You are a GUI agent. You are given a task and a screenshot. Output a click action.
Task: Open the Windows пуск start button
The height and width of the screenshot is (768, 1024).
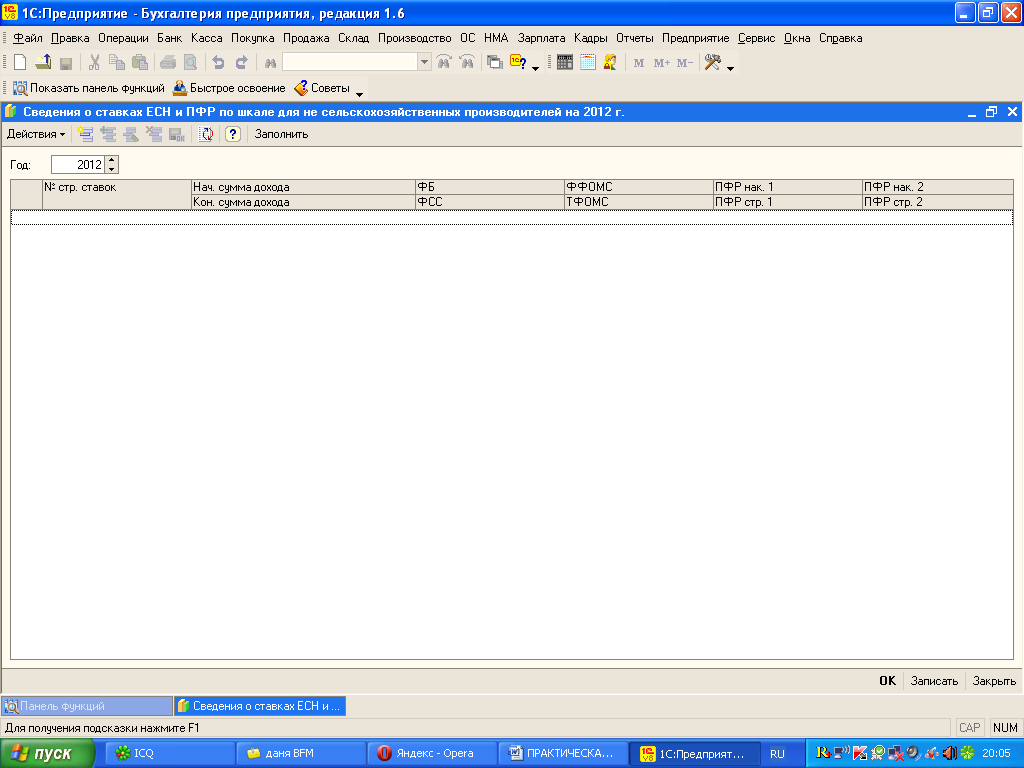(x=48, y=753)
